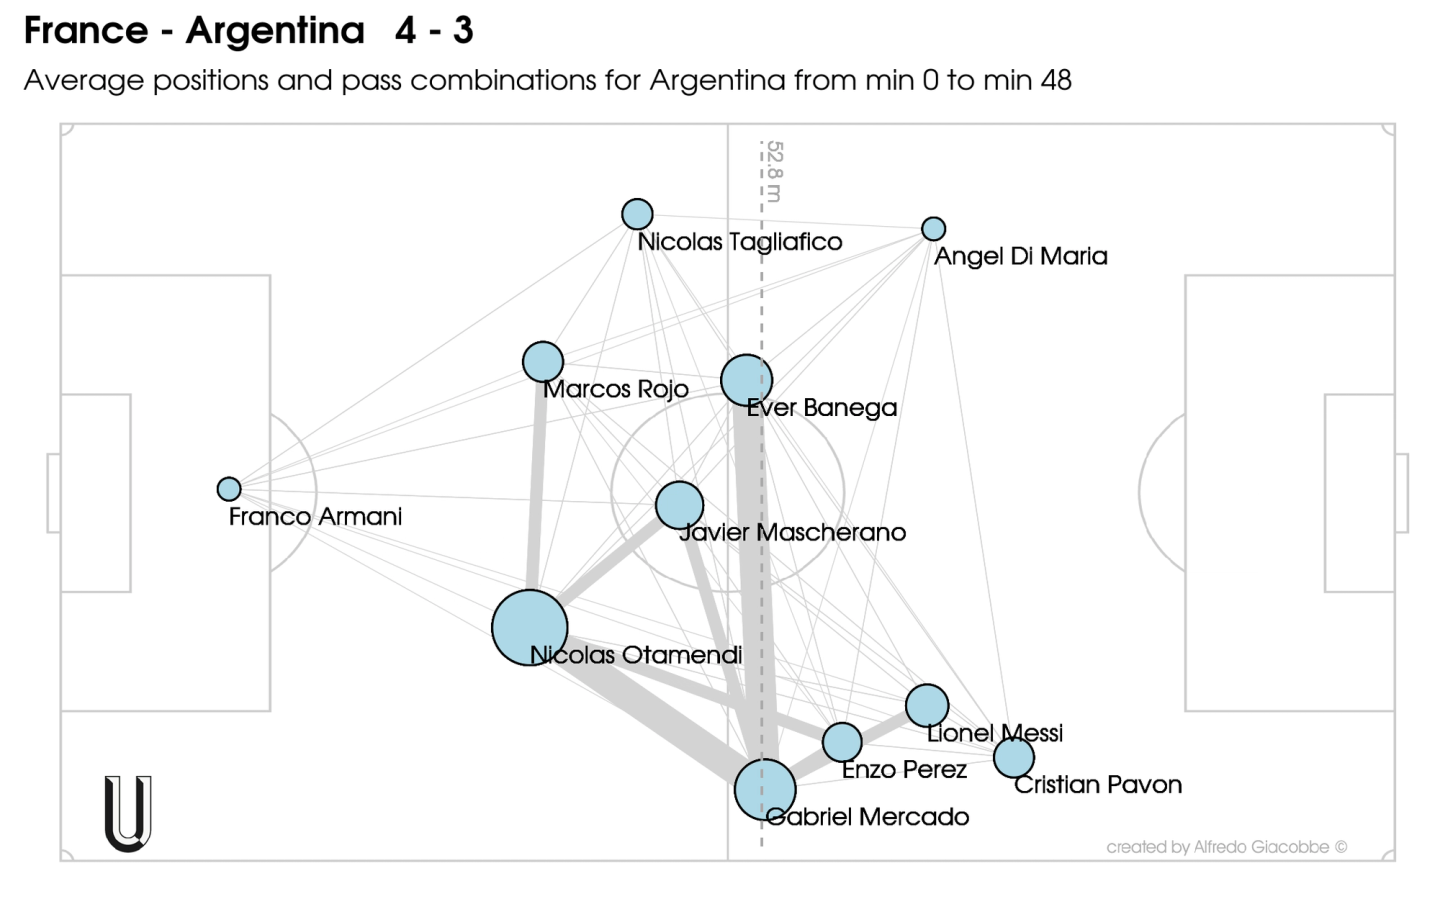The width and height of the screenshot is (1440, 917).
Task: Select Marcos Rojo's position node
Action: pos(543,362)
